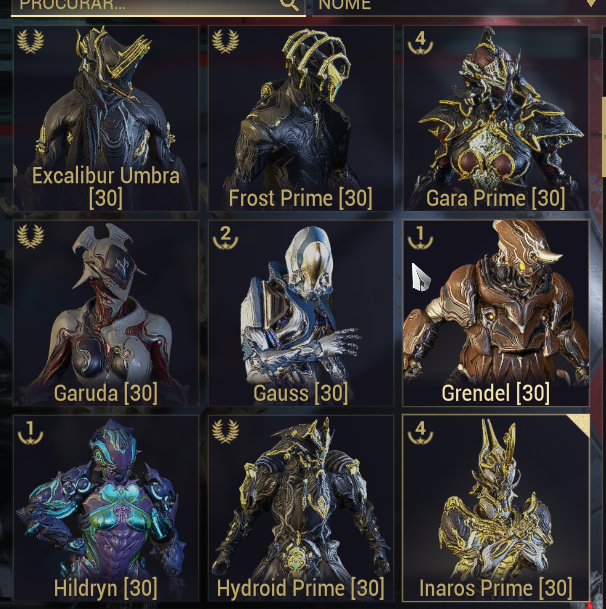Screen dimensions: 606x609
Task: Expand sort options via dropdown arrow
Action: [591, 3]
